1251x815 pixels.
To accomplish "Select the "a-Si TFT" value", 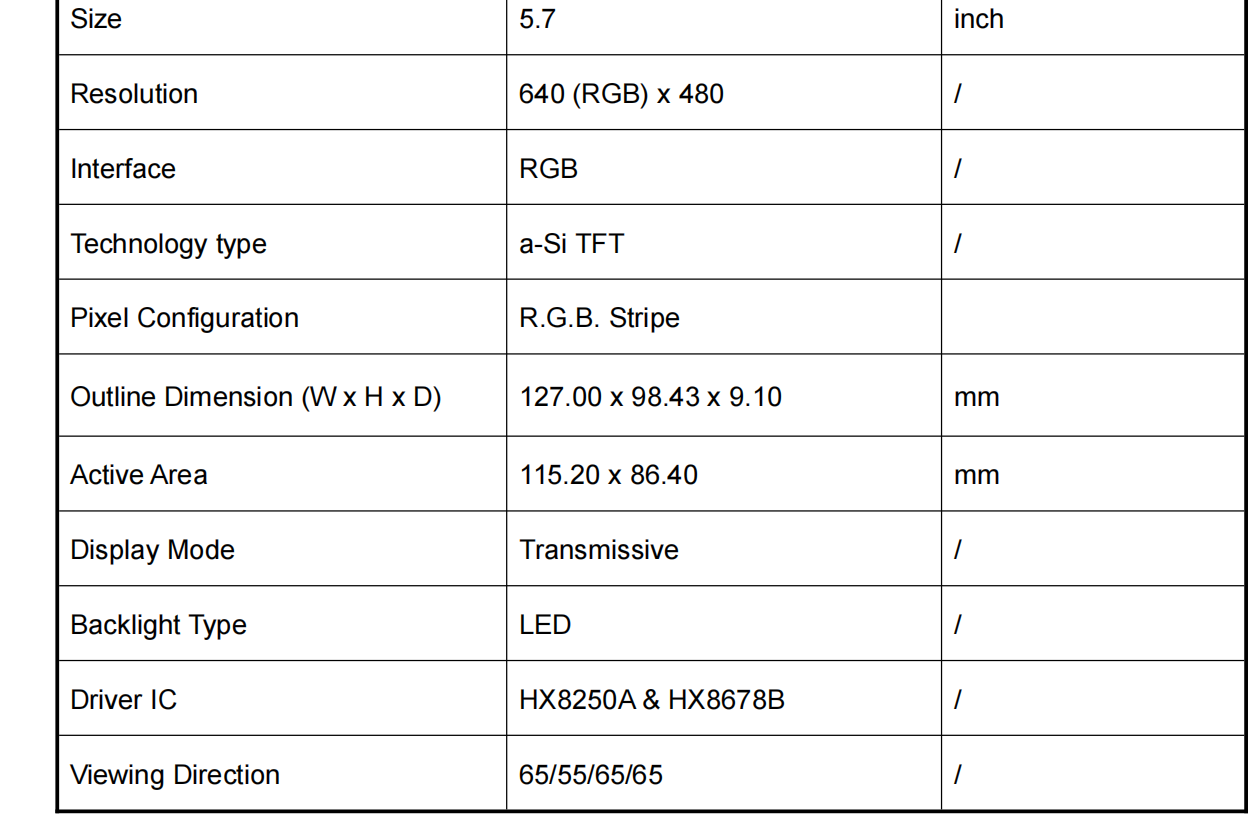I will point(571,244).
